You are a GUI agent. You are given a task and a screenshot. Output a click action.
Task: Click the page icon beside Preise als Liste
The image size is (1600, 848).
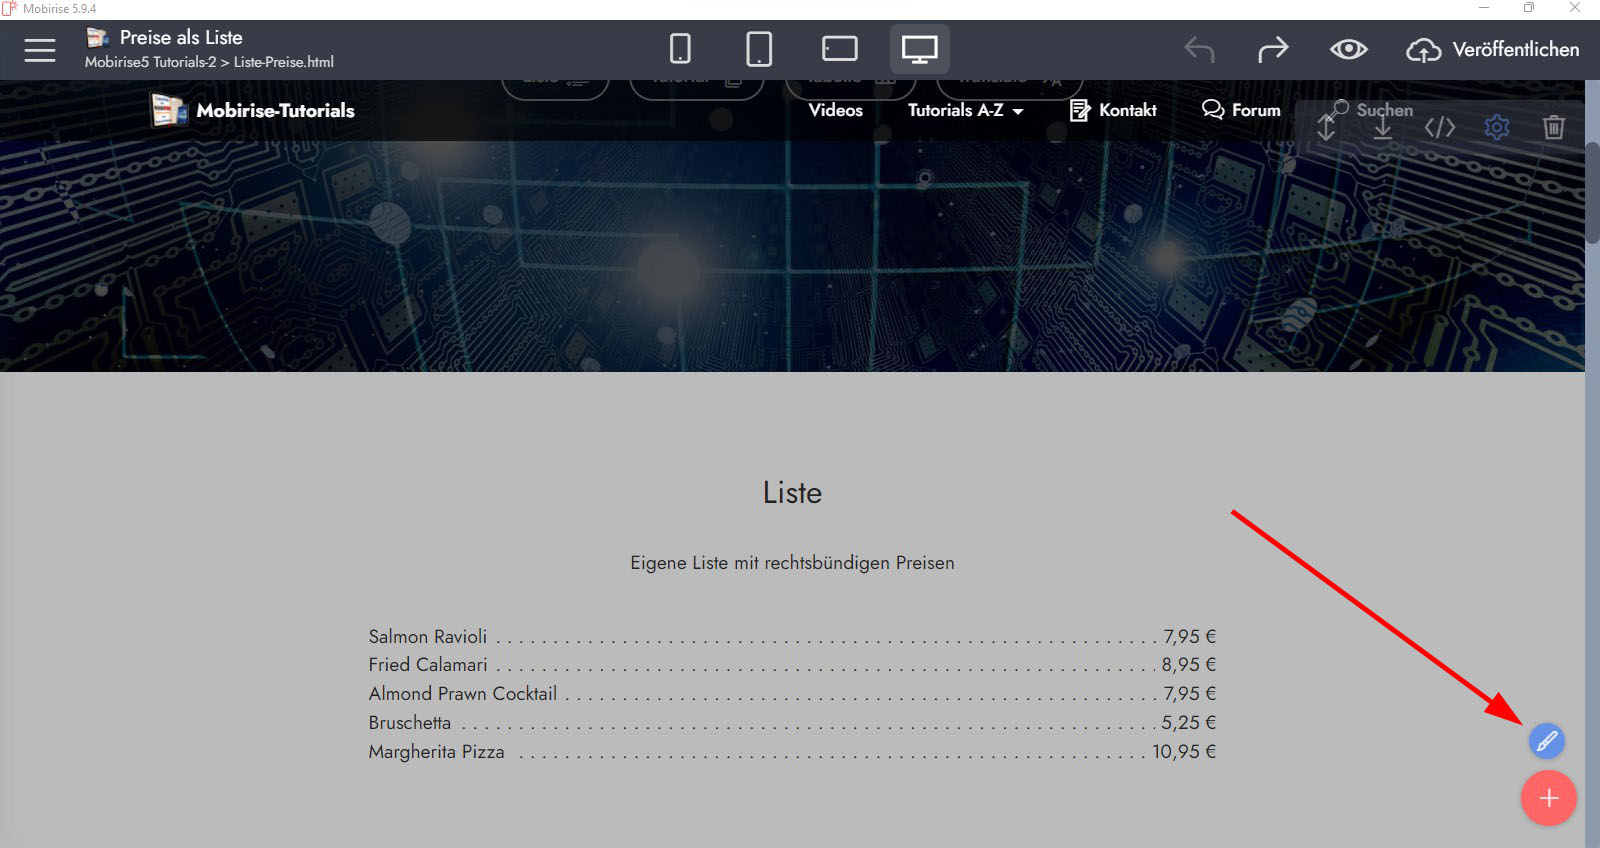(98, 38)
